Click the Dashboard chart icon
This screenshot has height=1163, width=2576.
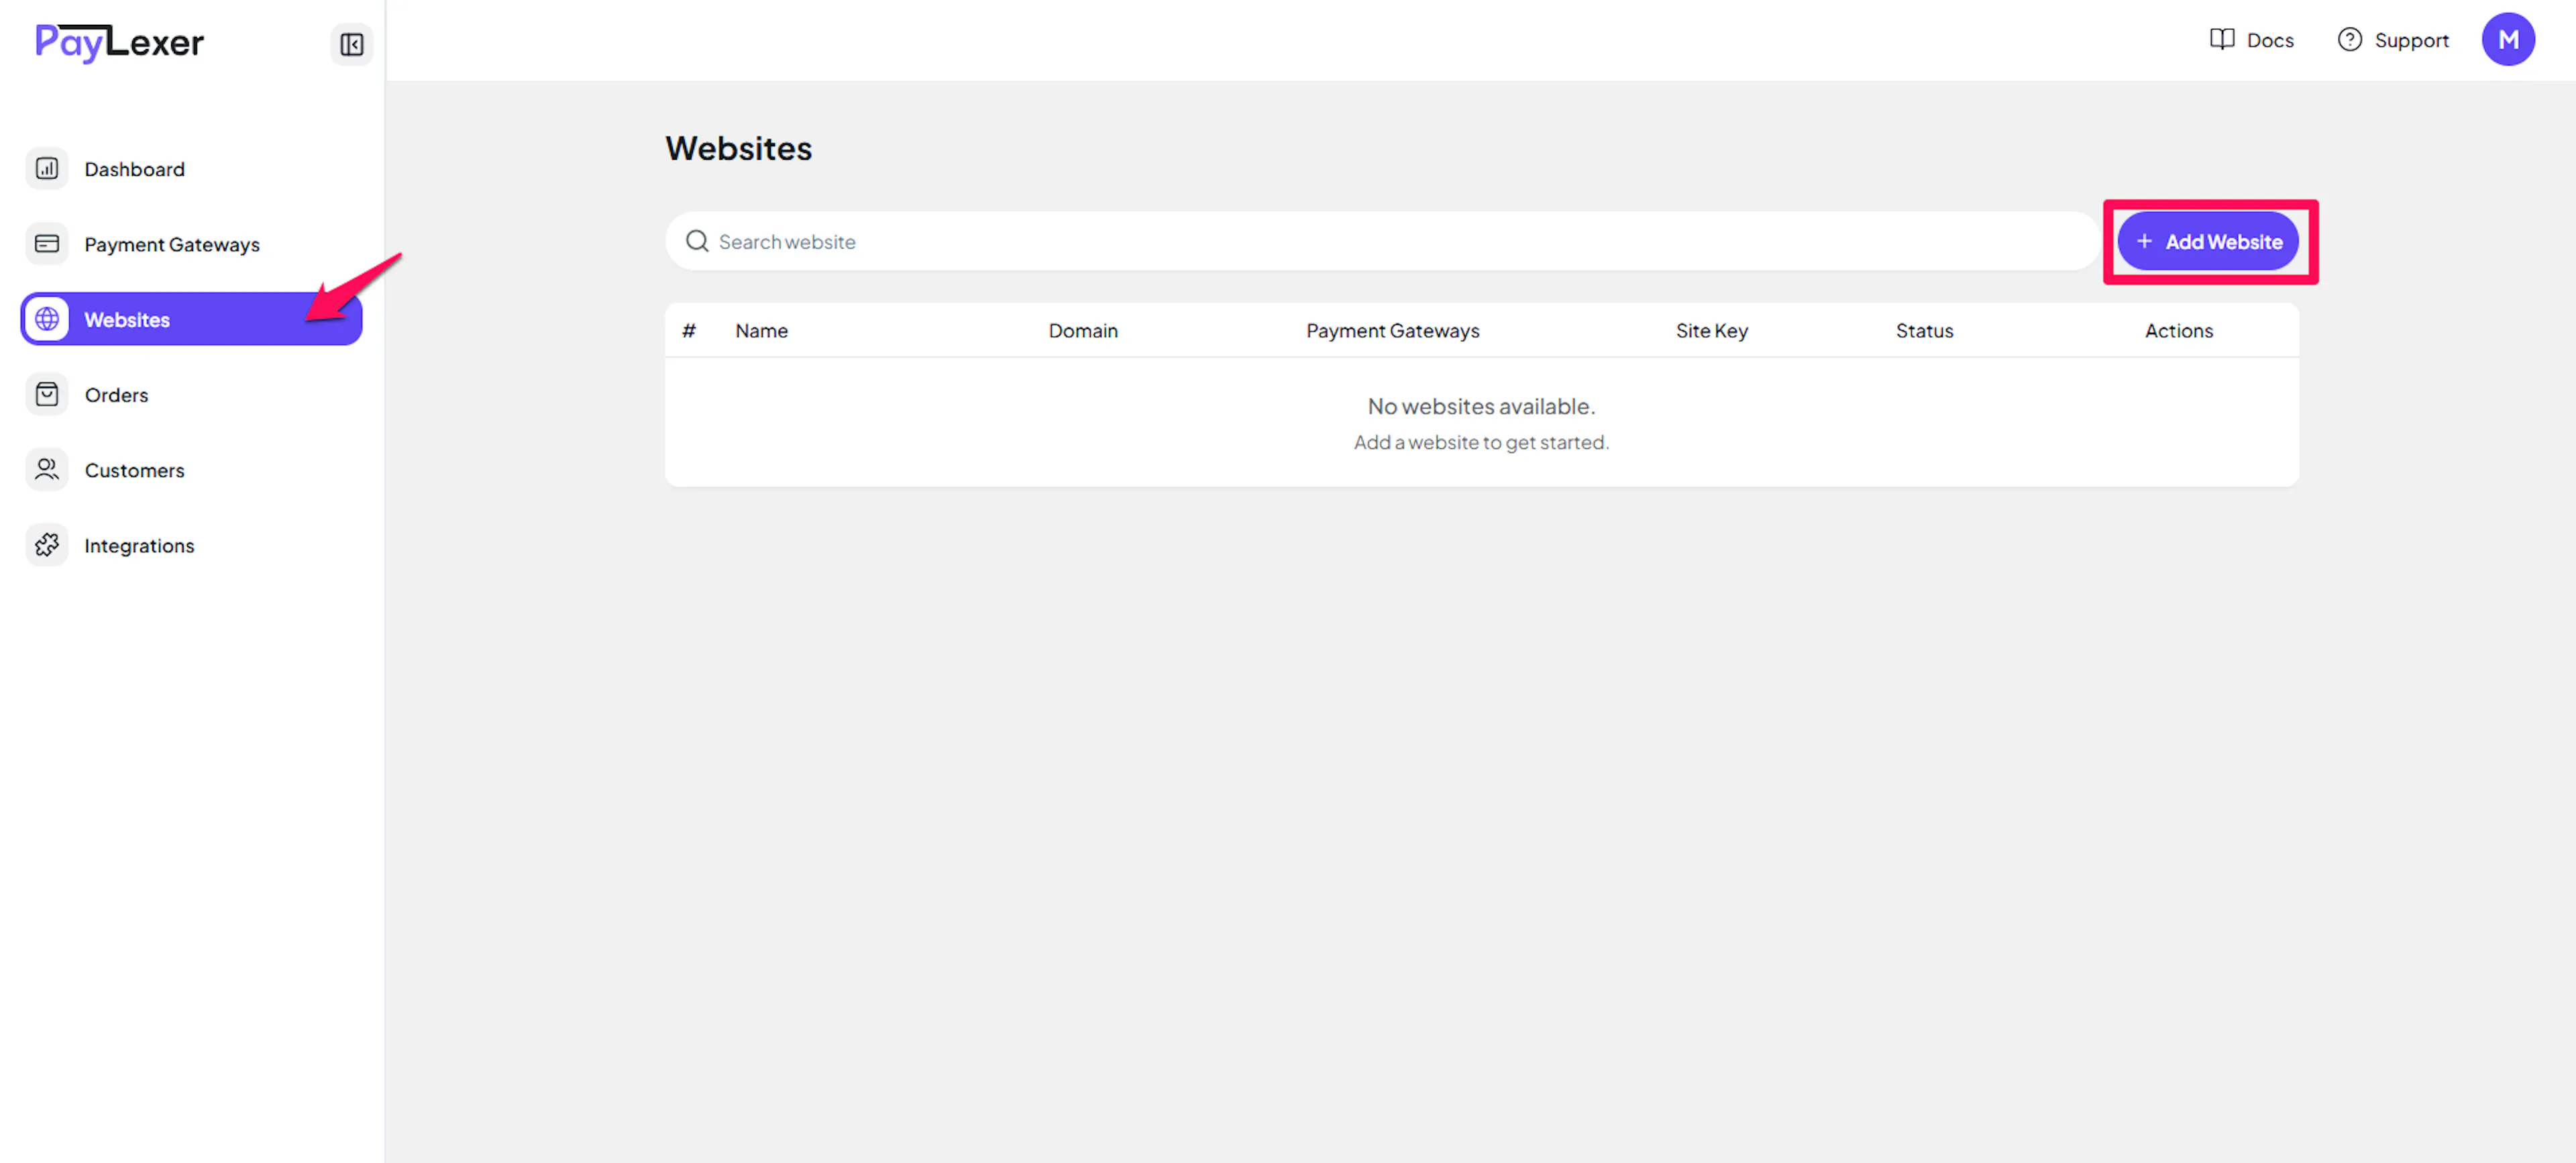click(x=47, y=169)
